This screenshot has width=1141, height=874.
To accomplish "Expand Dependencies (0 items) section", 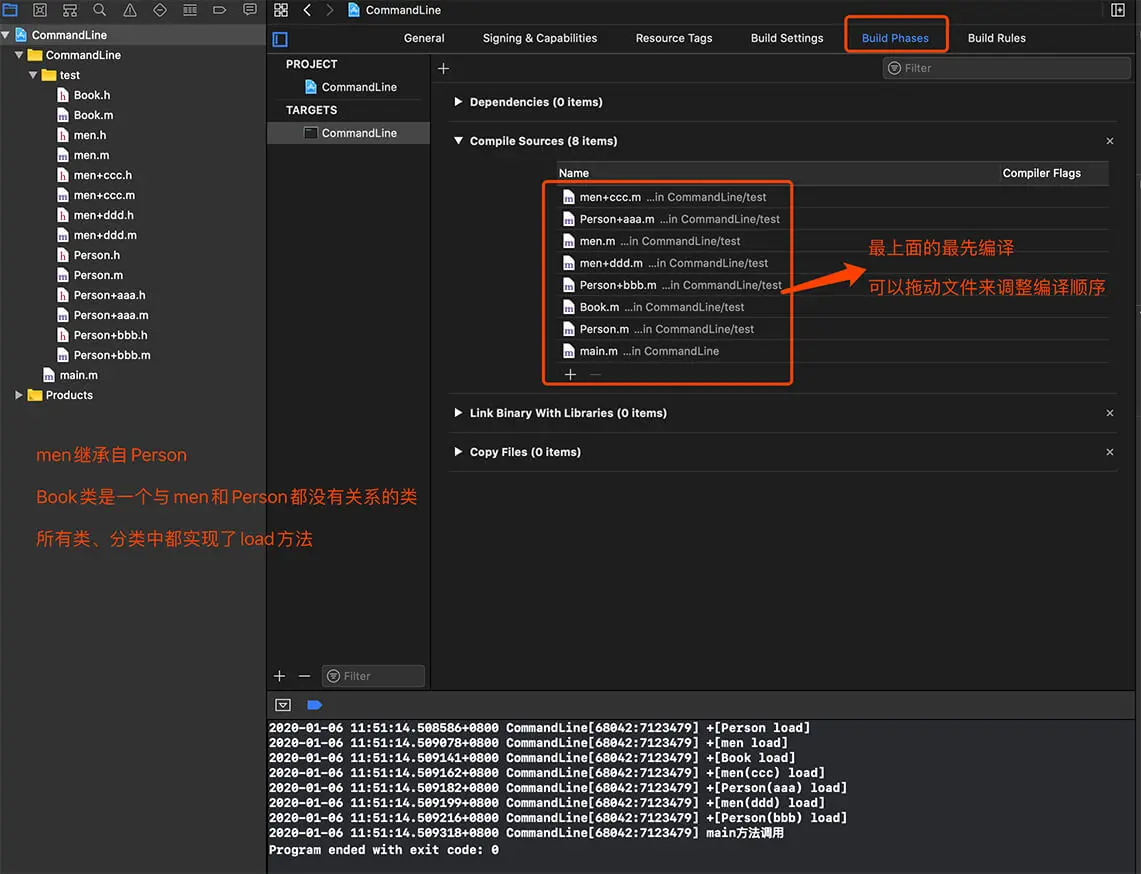I will pyautogui.click(x=458, y=102).
